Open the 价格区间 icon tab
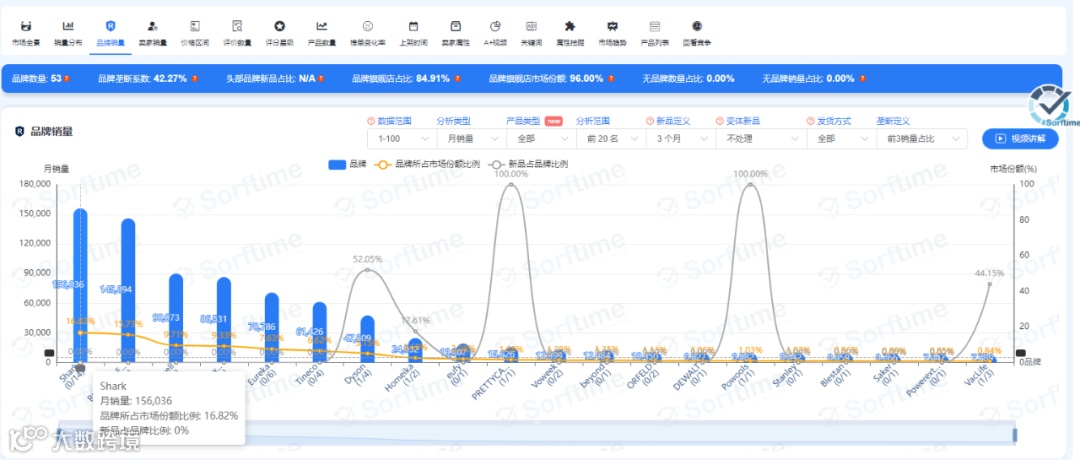The width and height of the screenshot is (1080, 460). (x=194, y=33)
